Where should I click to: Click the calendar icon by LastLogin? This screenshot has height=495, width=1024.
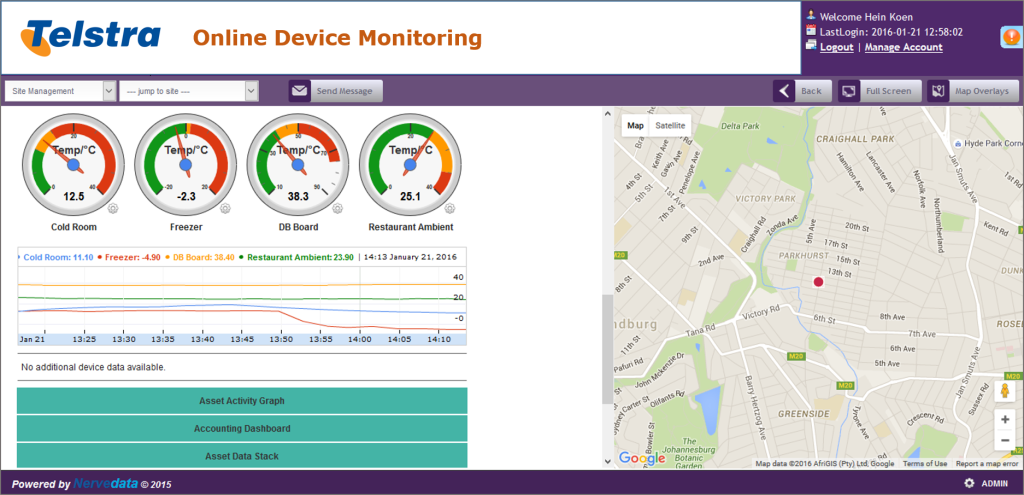(x=811, y=31)
